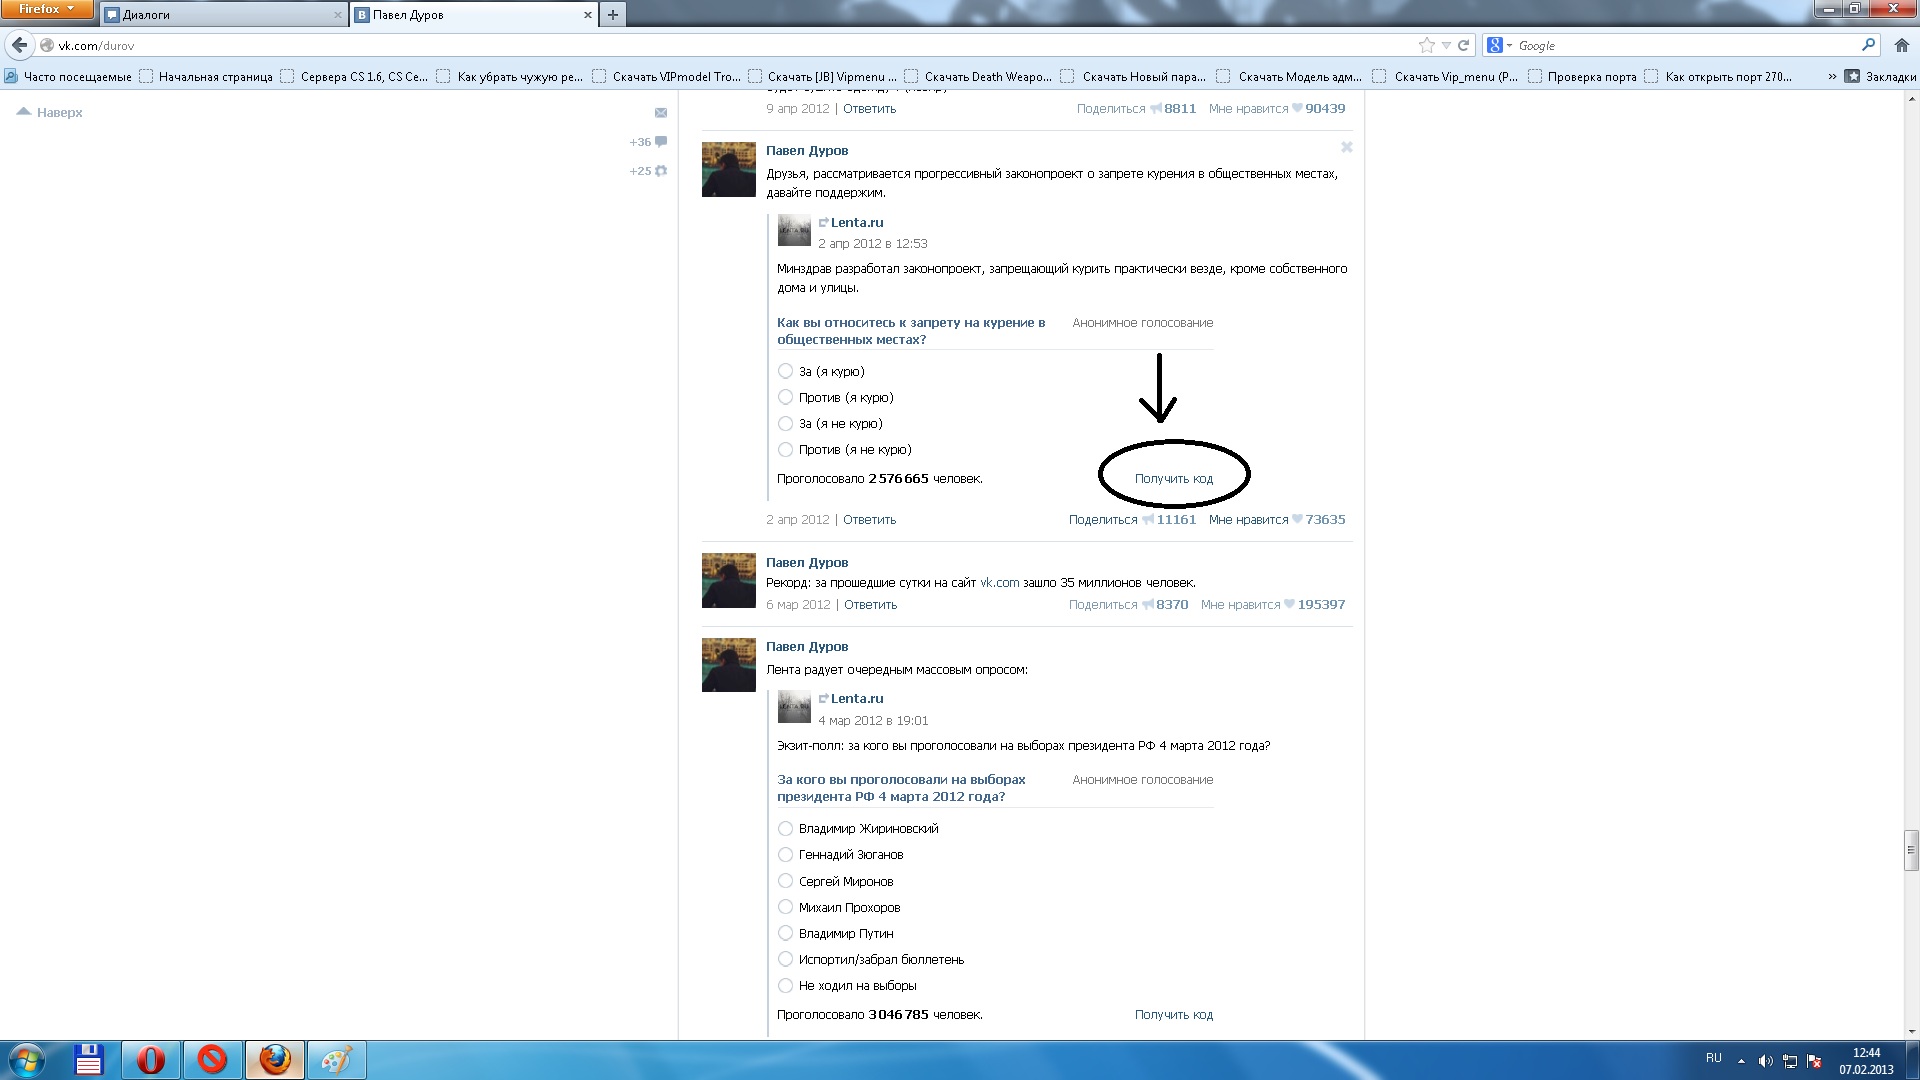1920x1080 pixels.
Task: Click the page's vertical scrollbar thumb
Action: click(1911, 850)
